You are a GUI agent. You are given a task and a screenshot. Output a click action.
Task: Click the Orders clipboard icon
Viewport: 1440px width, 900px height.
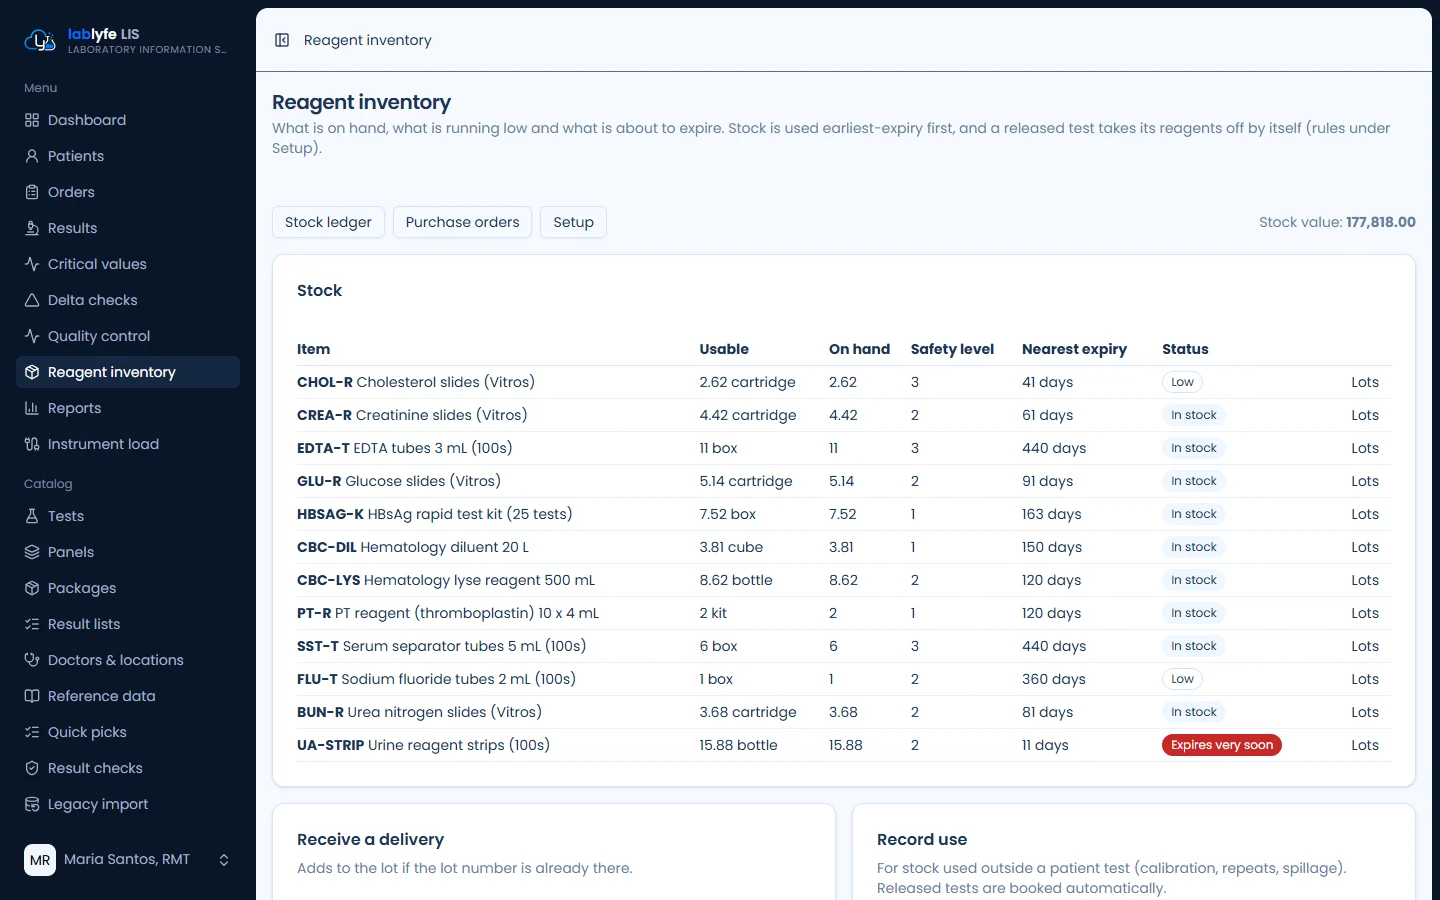click(x=32, y=192)
